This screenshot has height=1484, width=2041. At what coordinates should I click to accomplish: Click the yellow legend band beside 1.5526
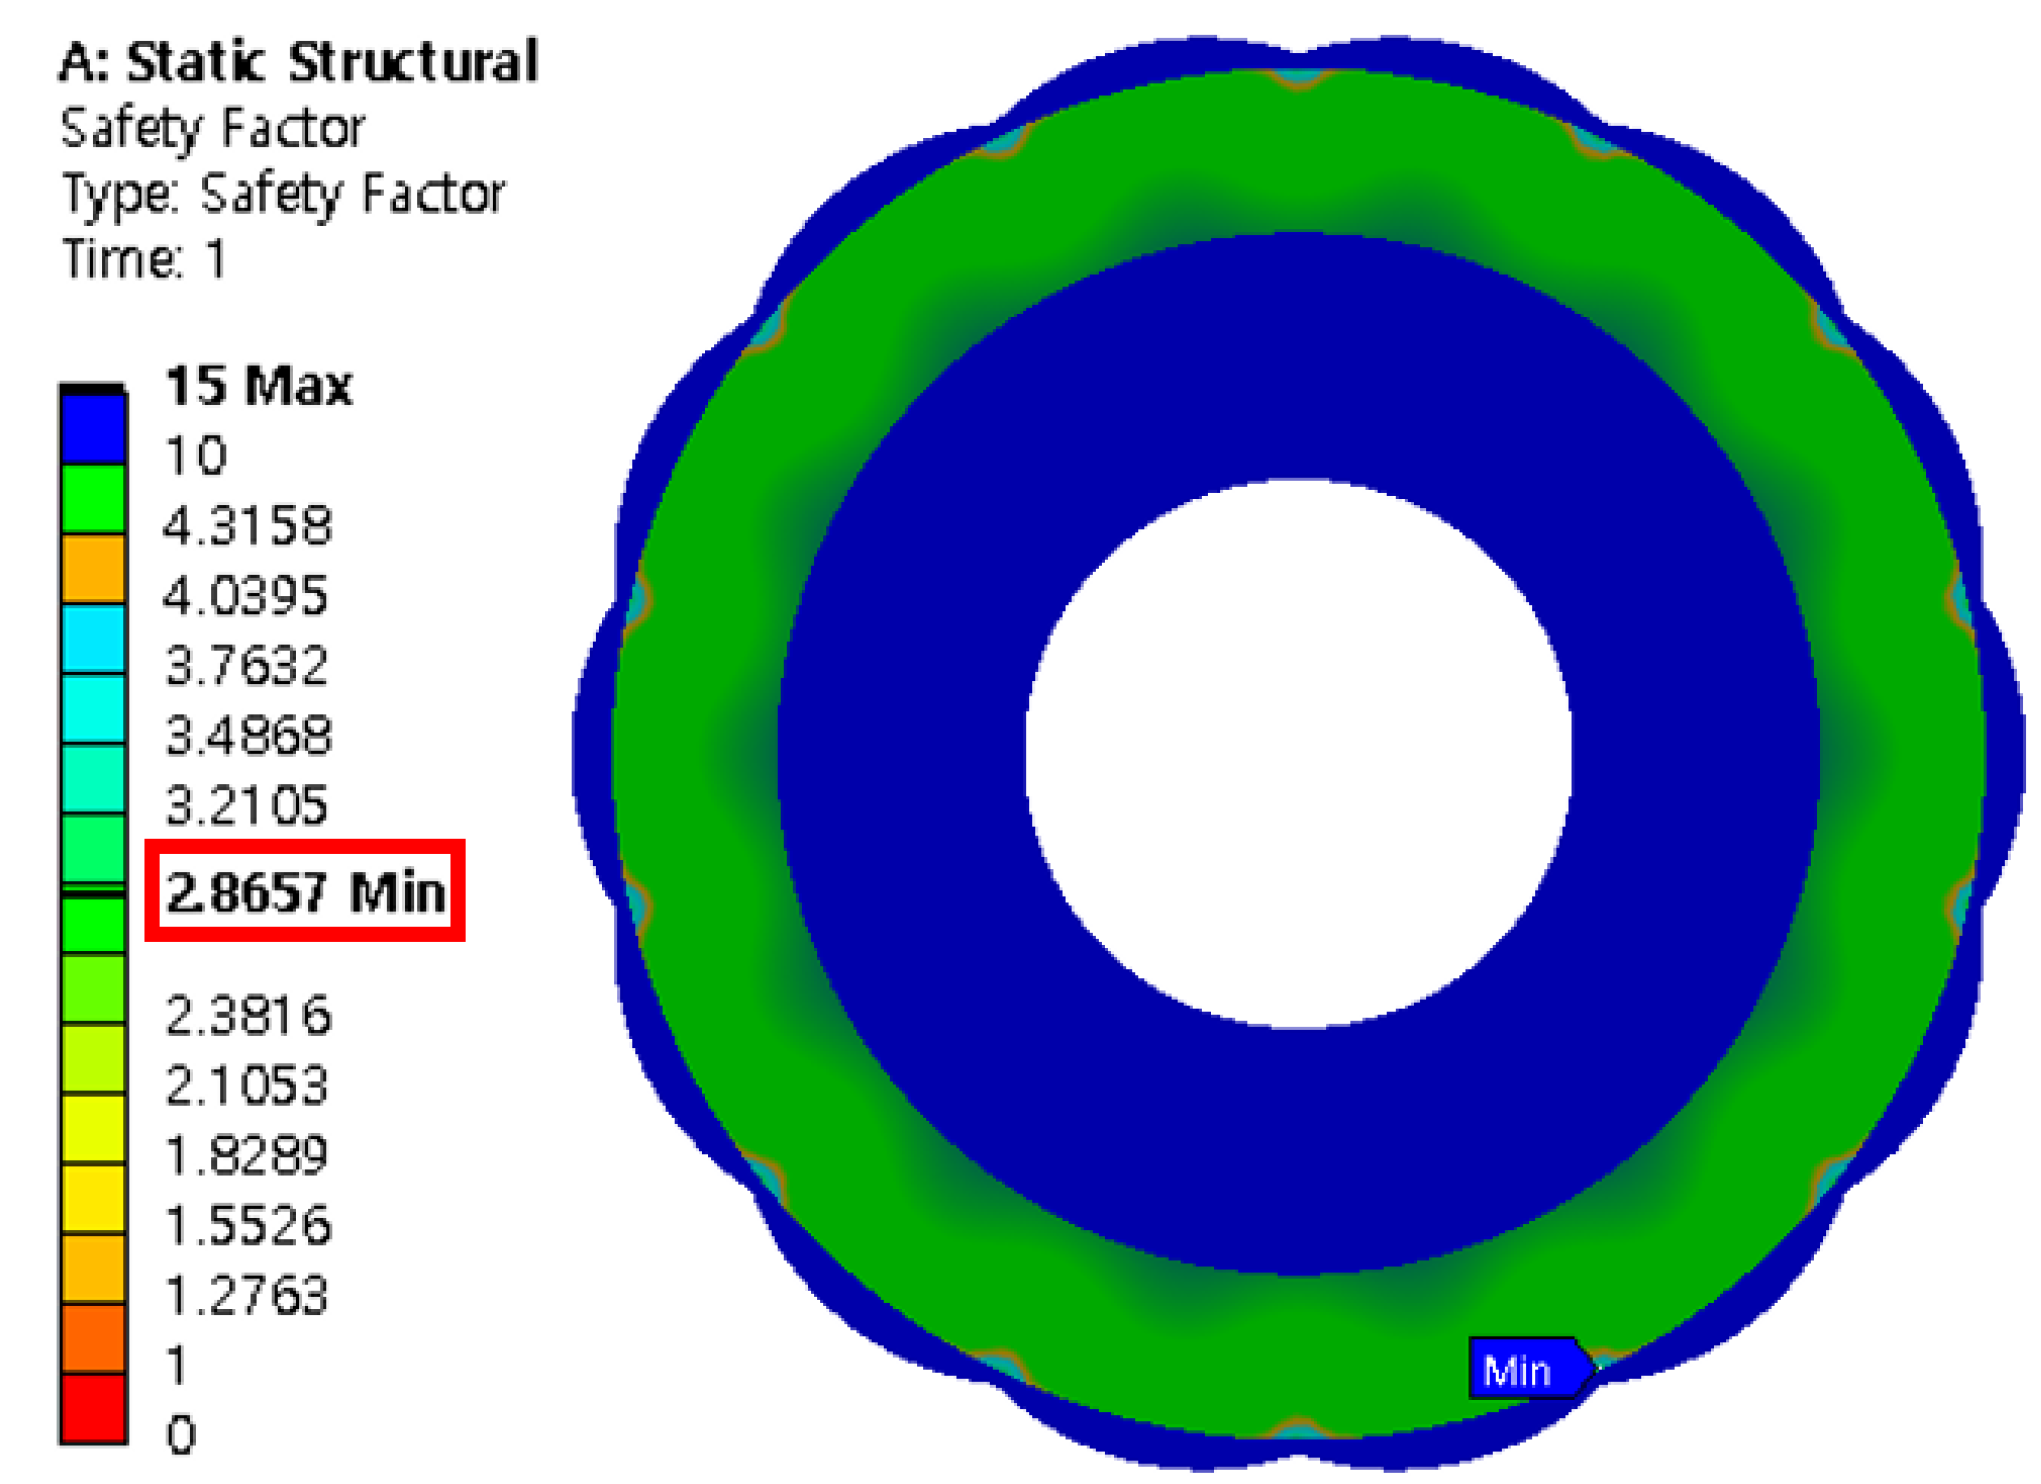93,1198
